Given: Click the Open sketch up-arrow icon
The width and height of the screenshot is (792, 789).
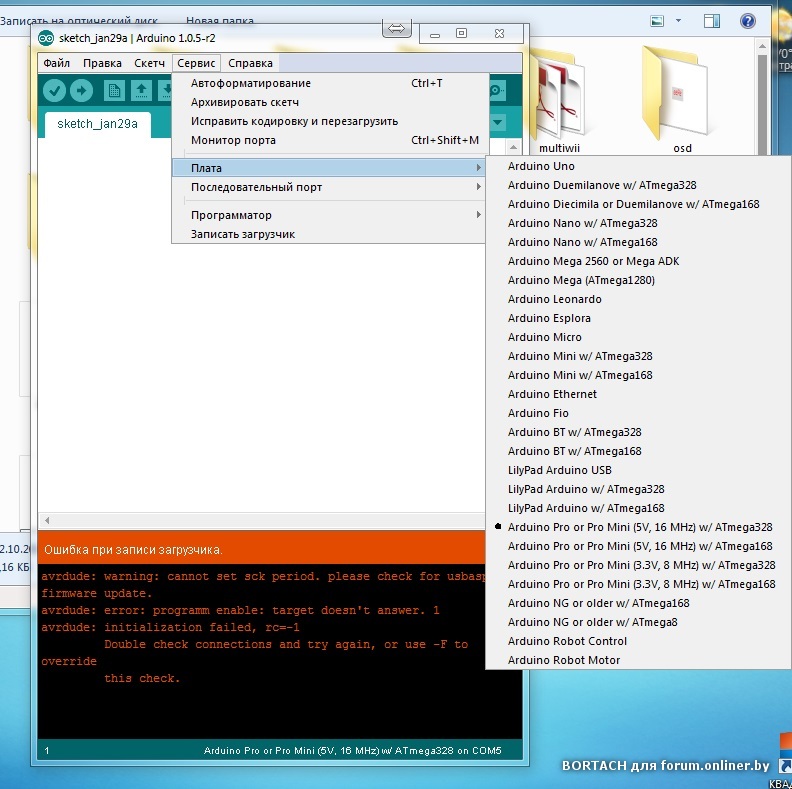Looking at the screenshot, I should [x=142, y=91].
